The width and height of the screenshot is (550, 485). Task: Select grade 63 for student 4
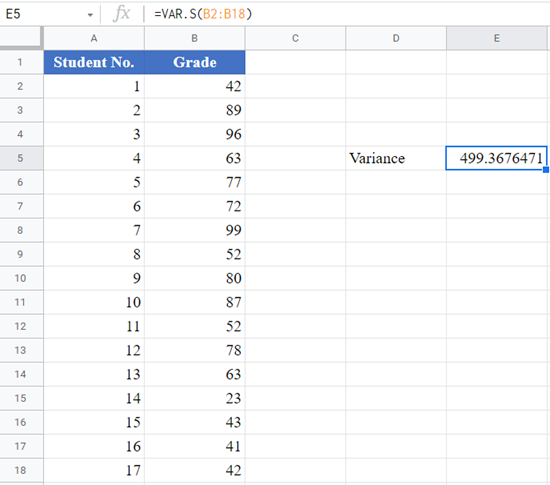(x=195, y=158)
